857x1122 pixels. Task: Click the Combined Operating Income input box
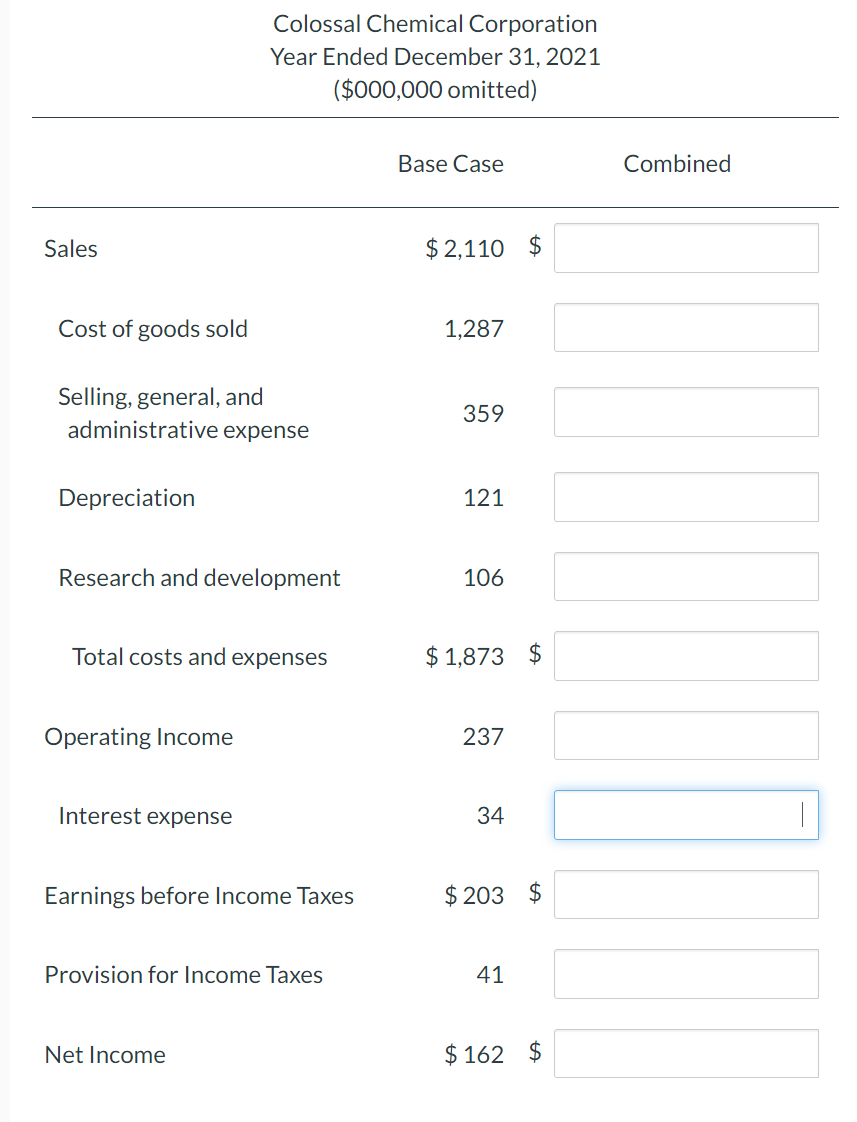click(686, 735)
